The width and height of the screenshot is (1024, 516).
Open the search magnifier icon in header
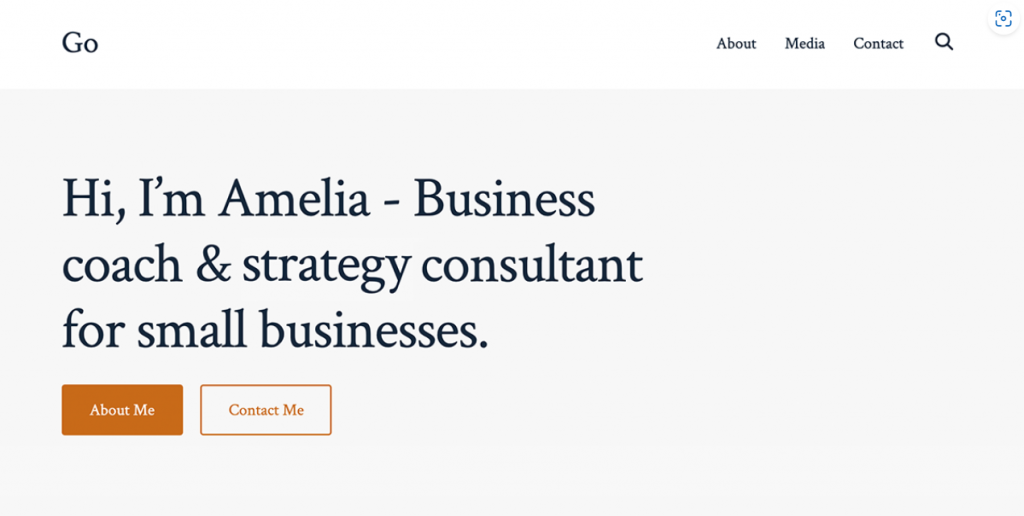coord(944,42)
